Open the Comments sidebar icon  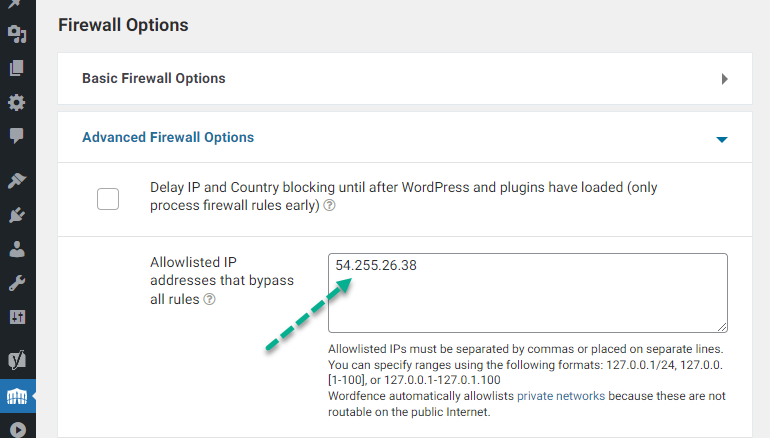[17, 136]
